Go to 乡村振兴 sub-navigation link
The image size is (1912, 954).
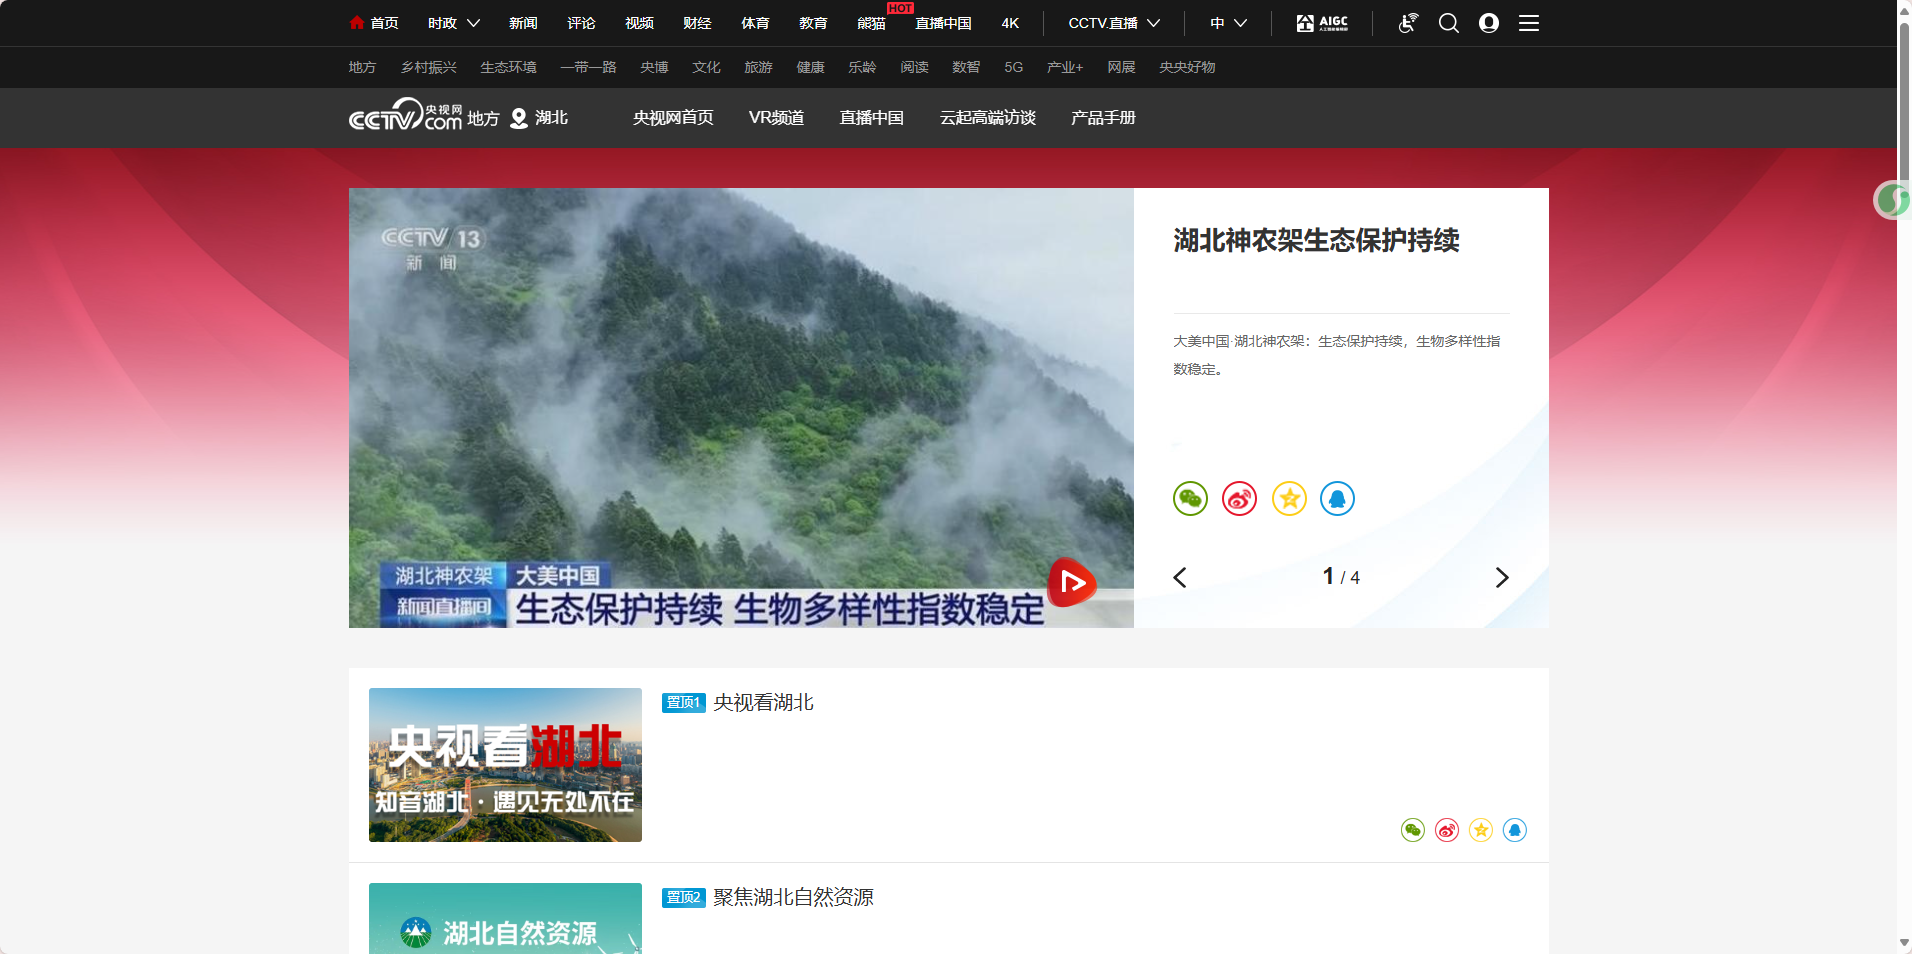[x=428, y=67]
